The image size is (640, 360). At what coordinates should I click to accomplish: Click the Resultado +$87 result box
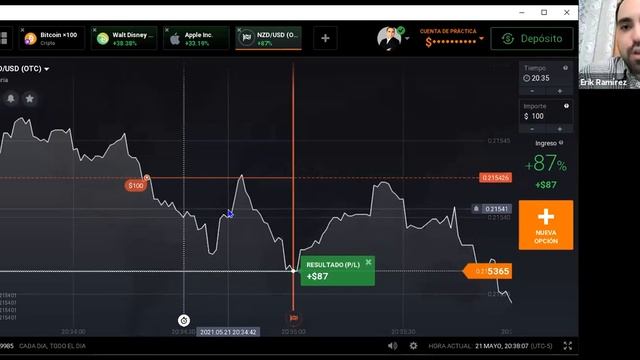click(338, 271)
